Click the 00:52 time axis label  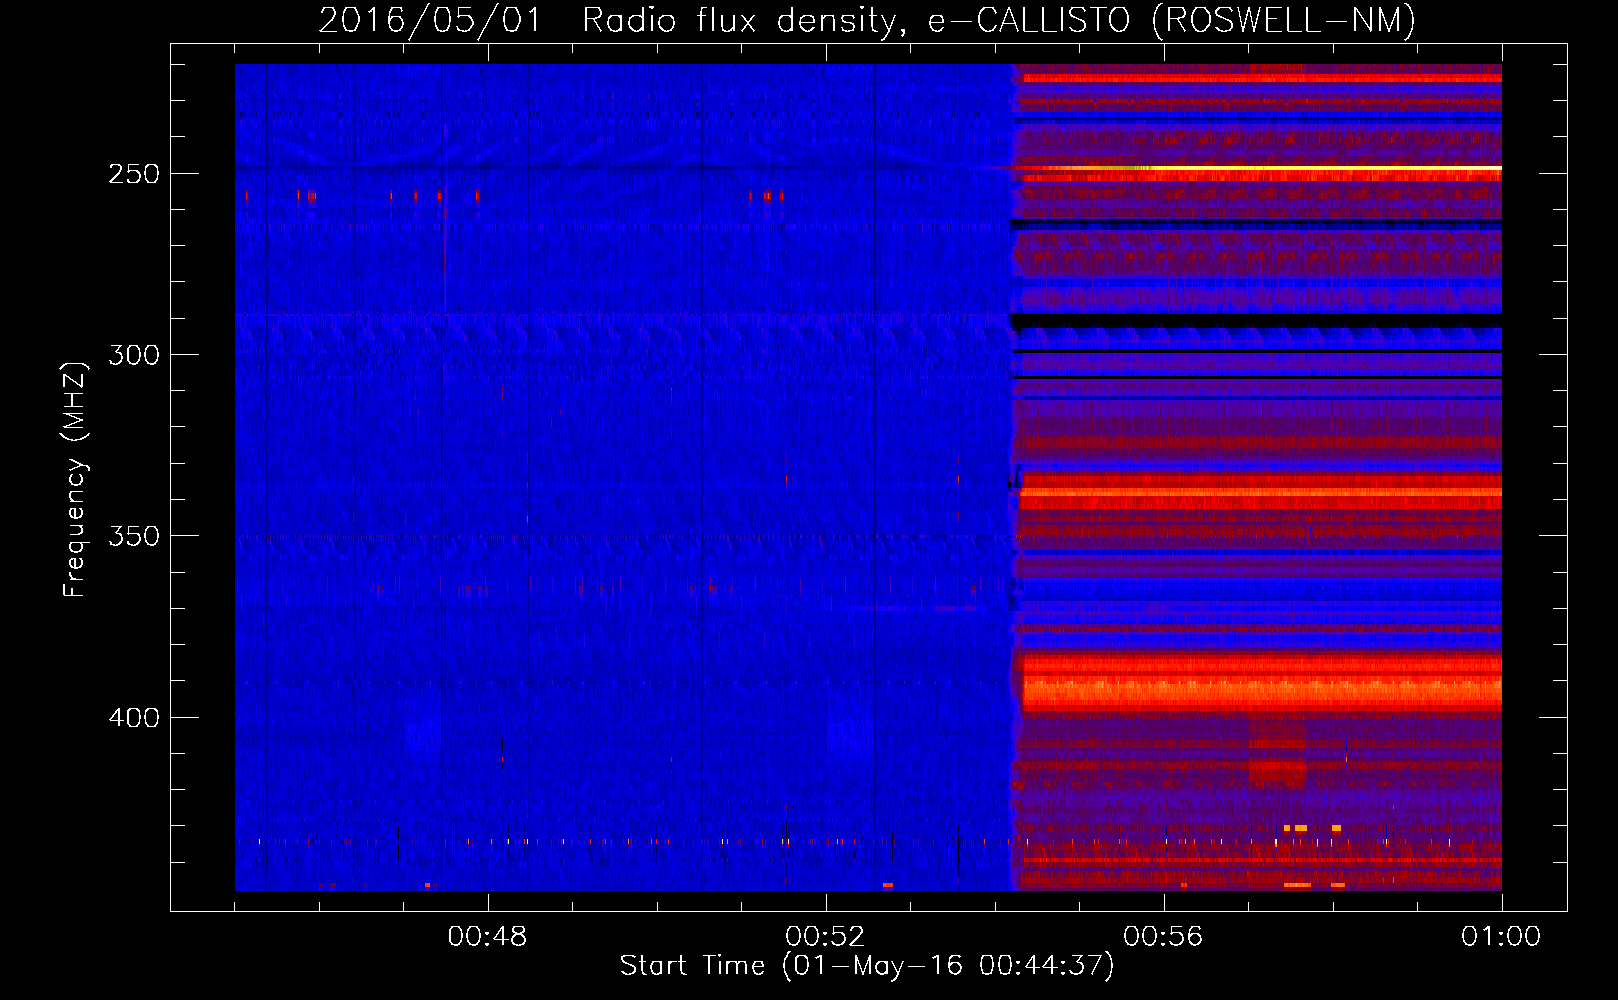(x=825, y=937)
